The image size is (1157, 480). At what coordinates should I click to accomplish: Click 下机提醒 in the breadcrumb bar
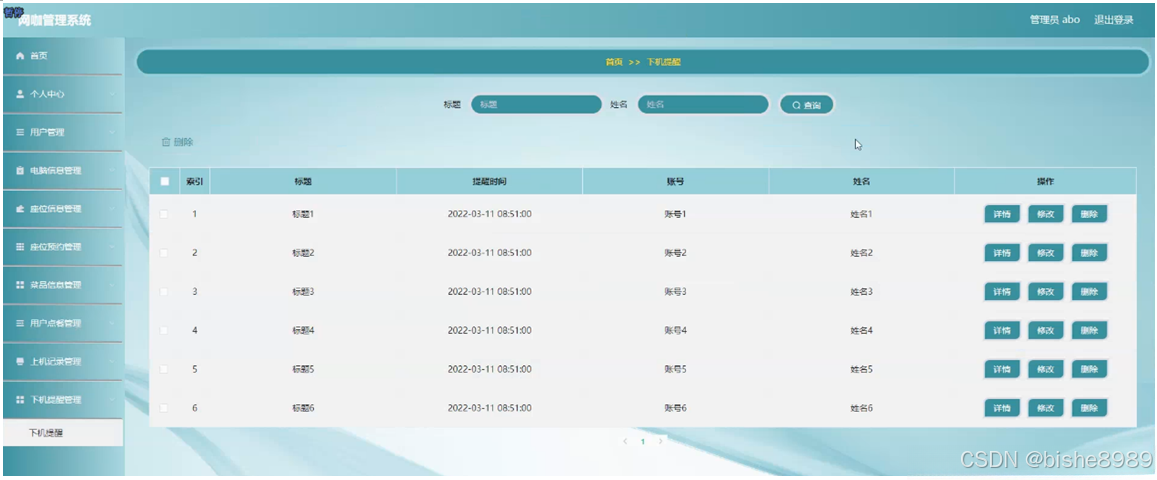click(x=663, y=63)
